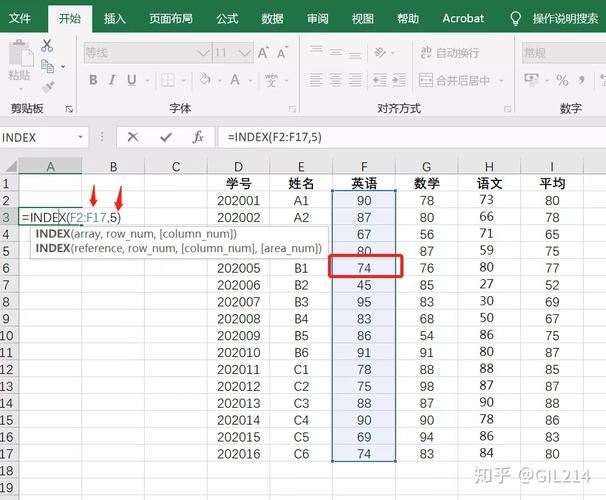Click the Orientation text angle icon
This screenshot has height=500, width=606.
380,52
